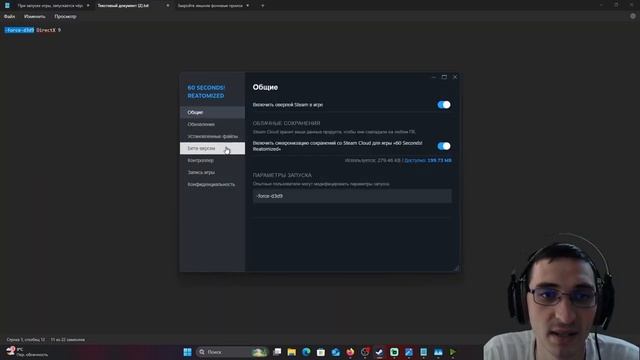640x360 pixels.
Task: Open the Конфиденциальность section
Action: pyautogui.click(x=212, y=184)
